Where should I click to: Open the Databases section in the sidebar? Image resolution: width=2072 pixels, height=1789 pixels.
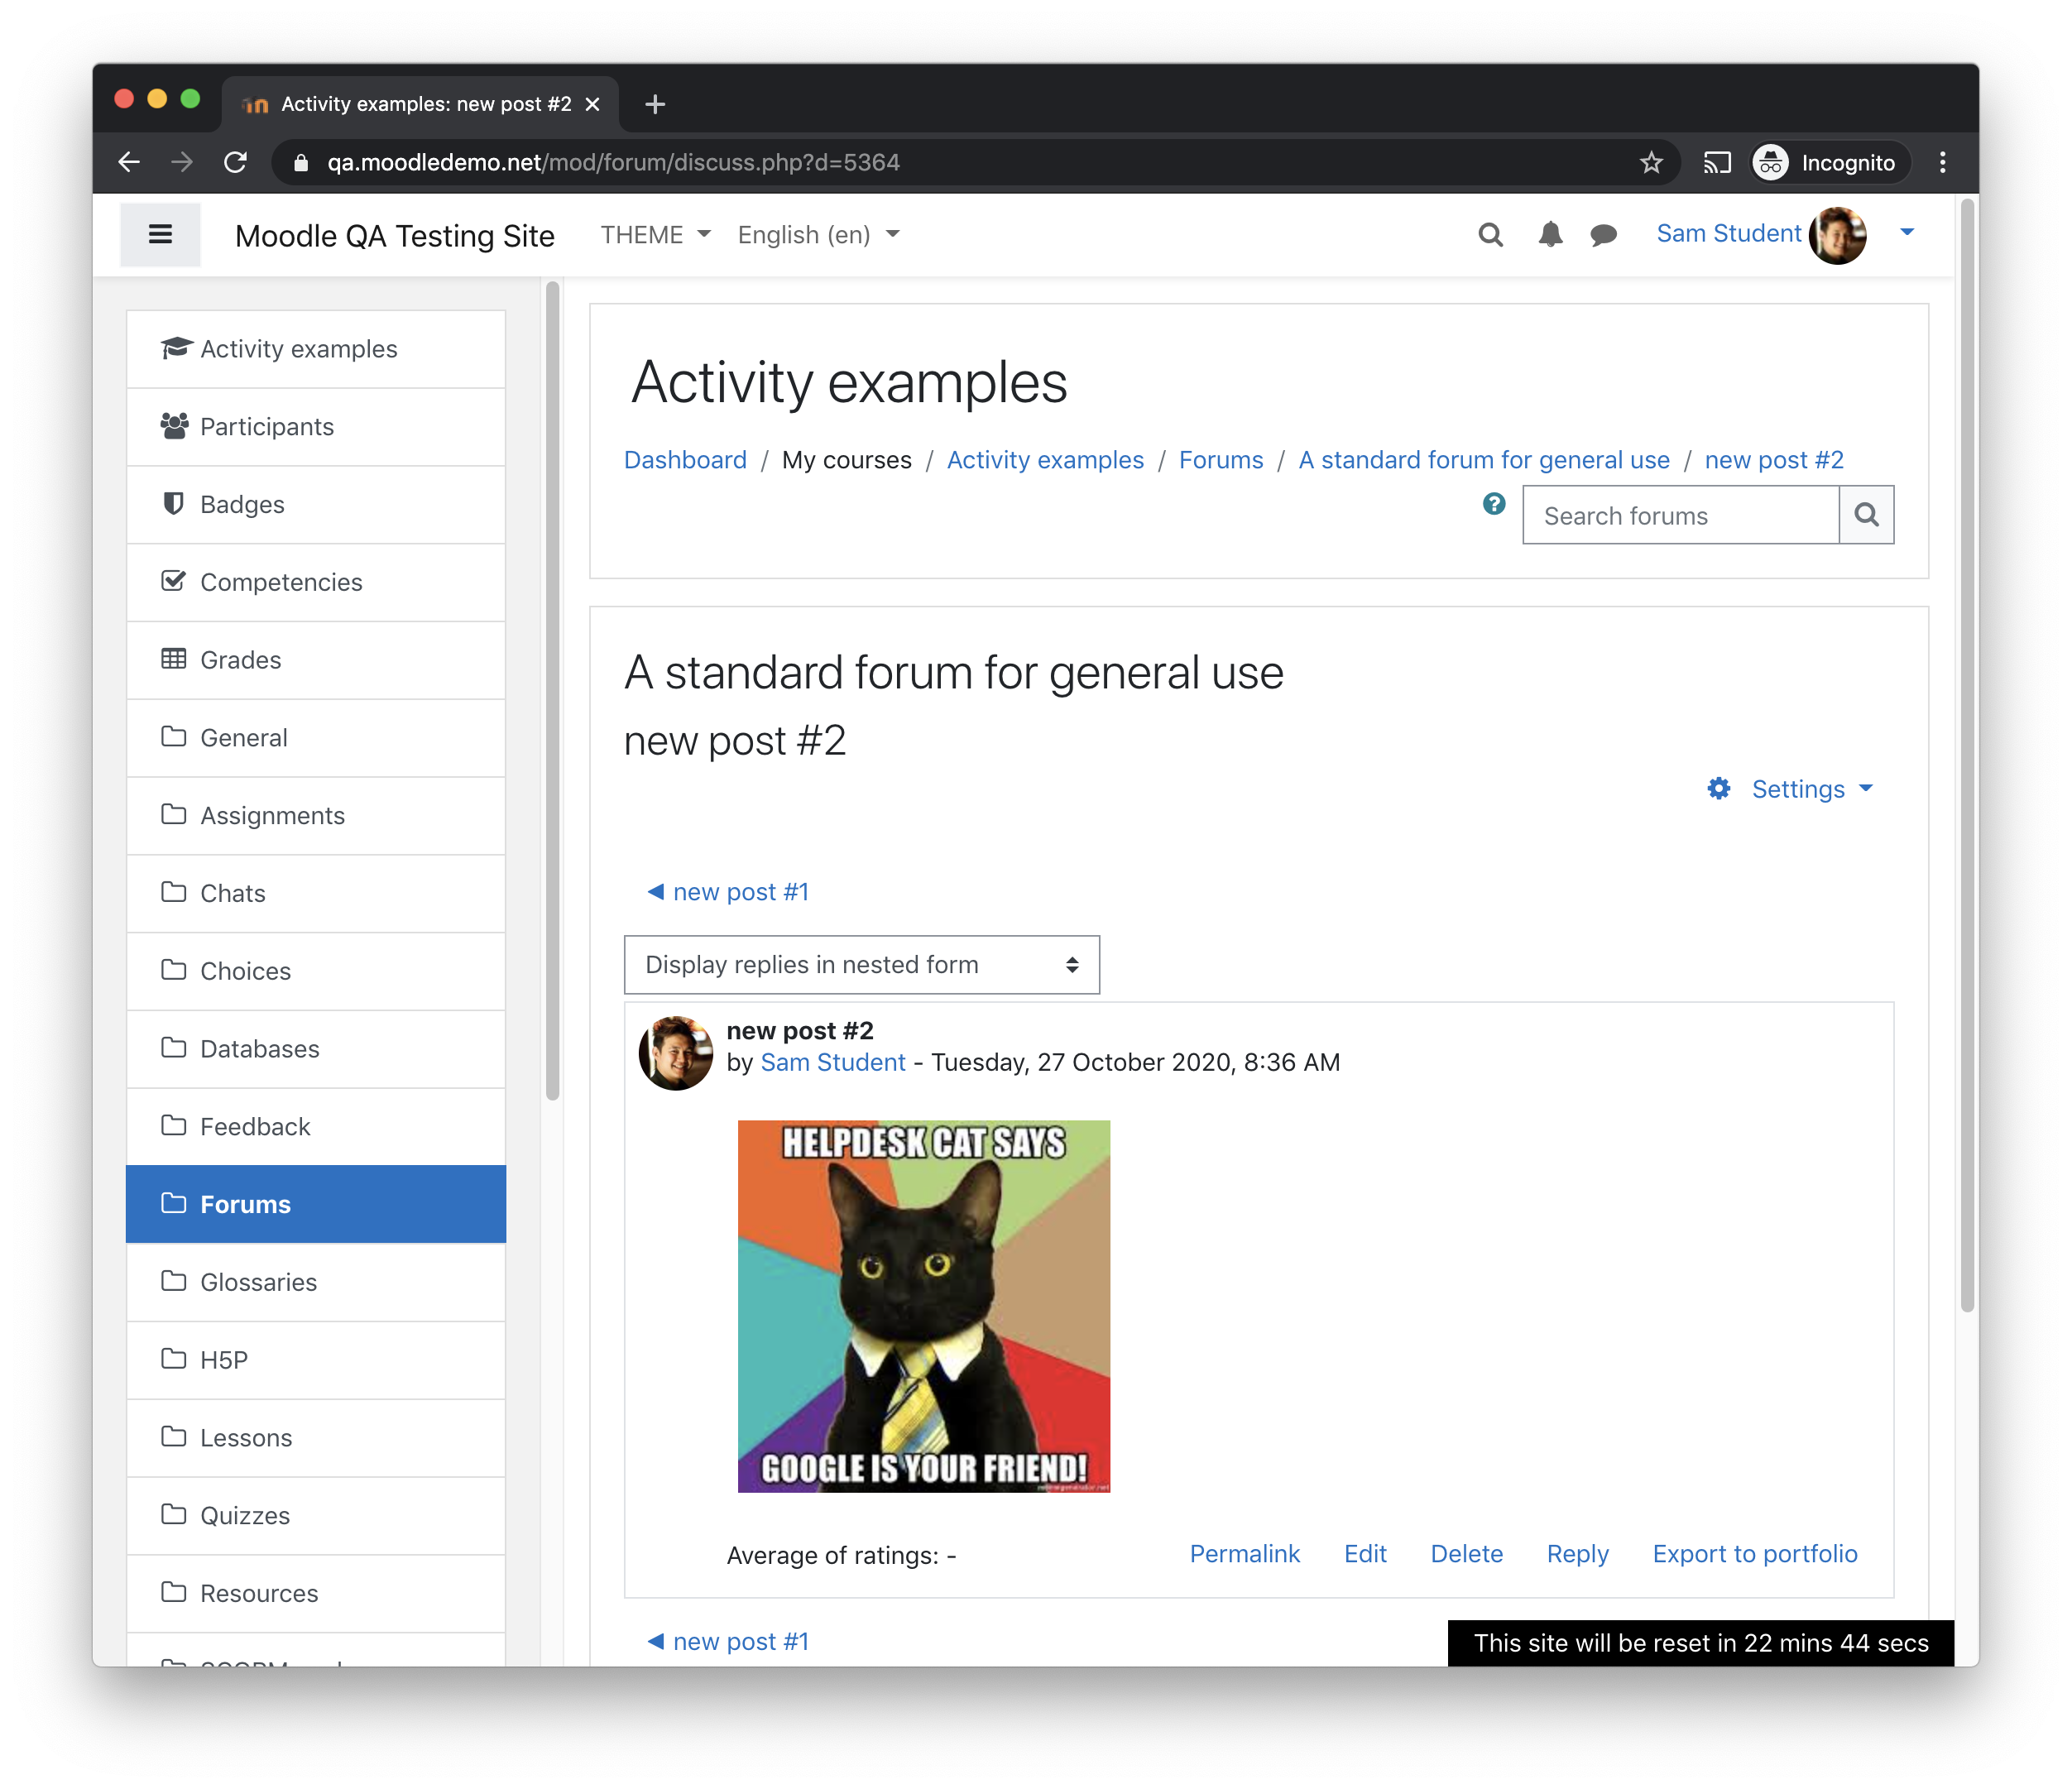coord(316,1049)
